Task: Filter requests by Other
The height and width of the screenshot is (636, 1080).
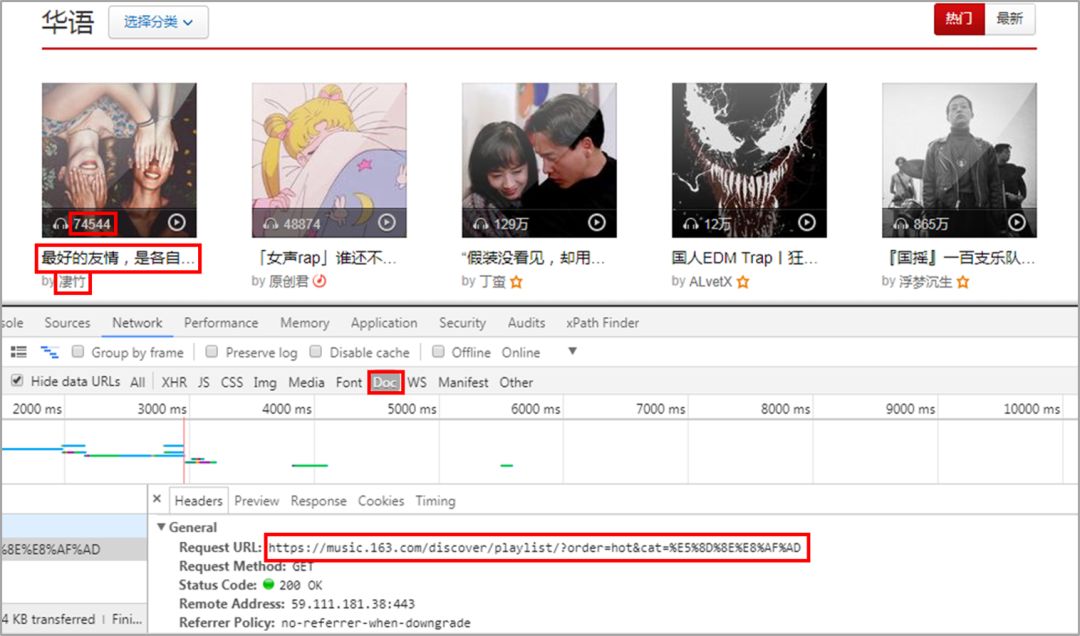Action: [516, 382]
